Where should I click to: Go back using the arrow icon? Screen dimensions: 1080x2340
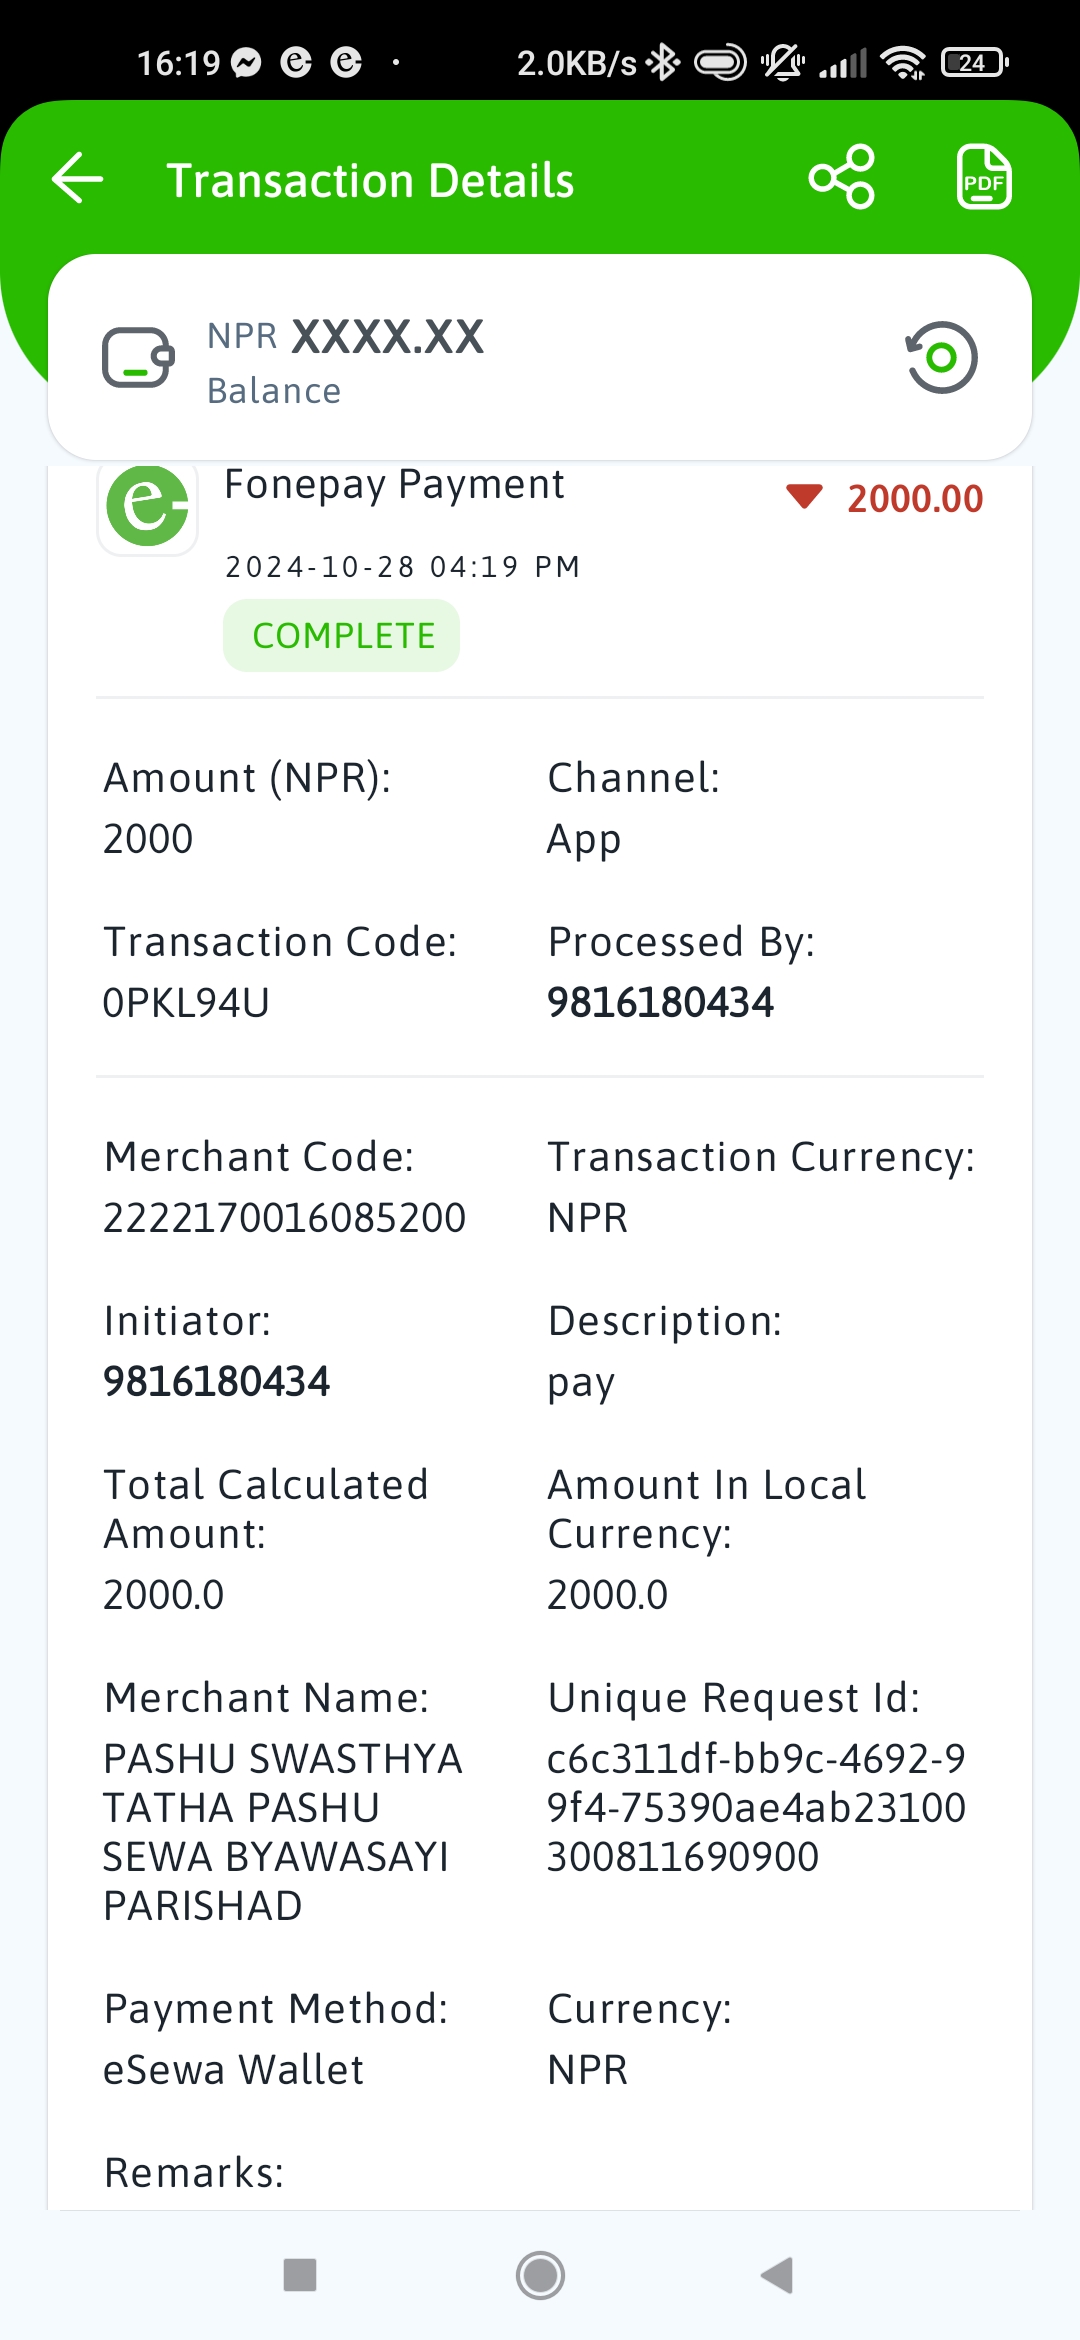[78, 179]
